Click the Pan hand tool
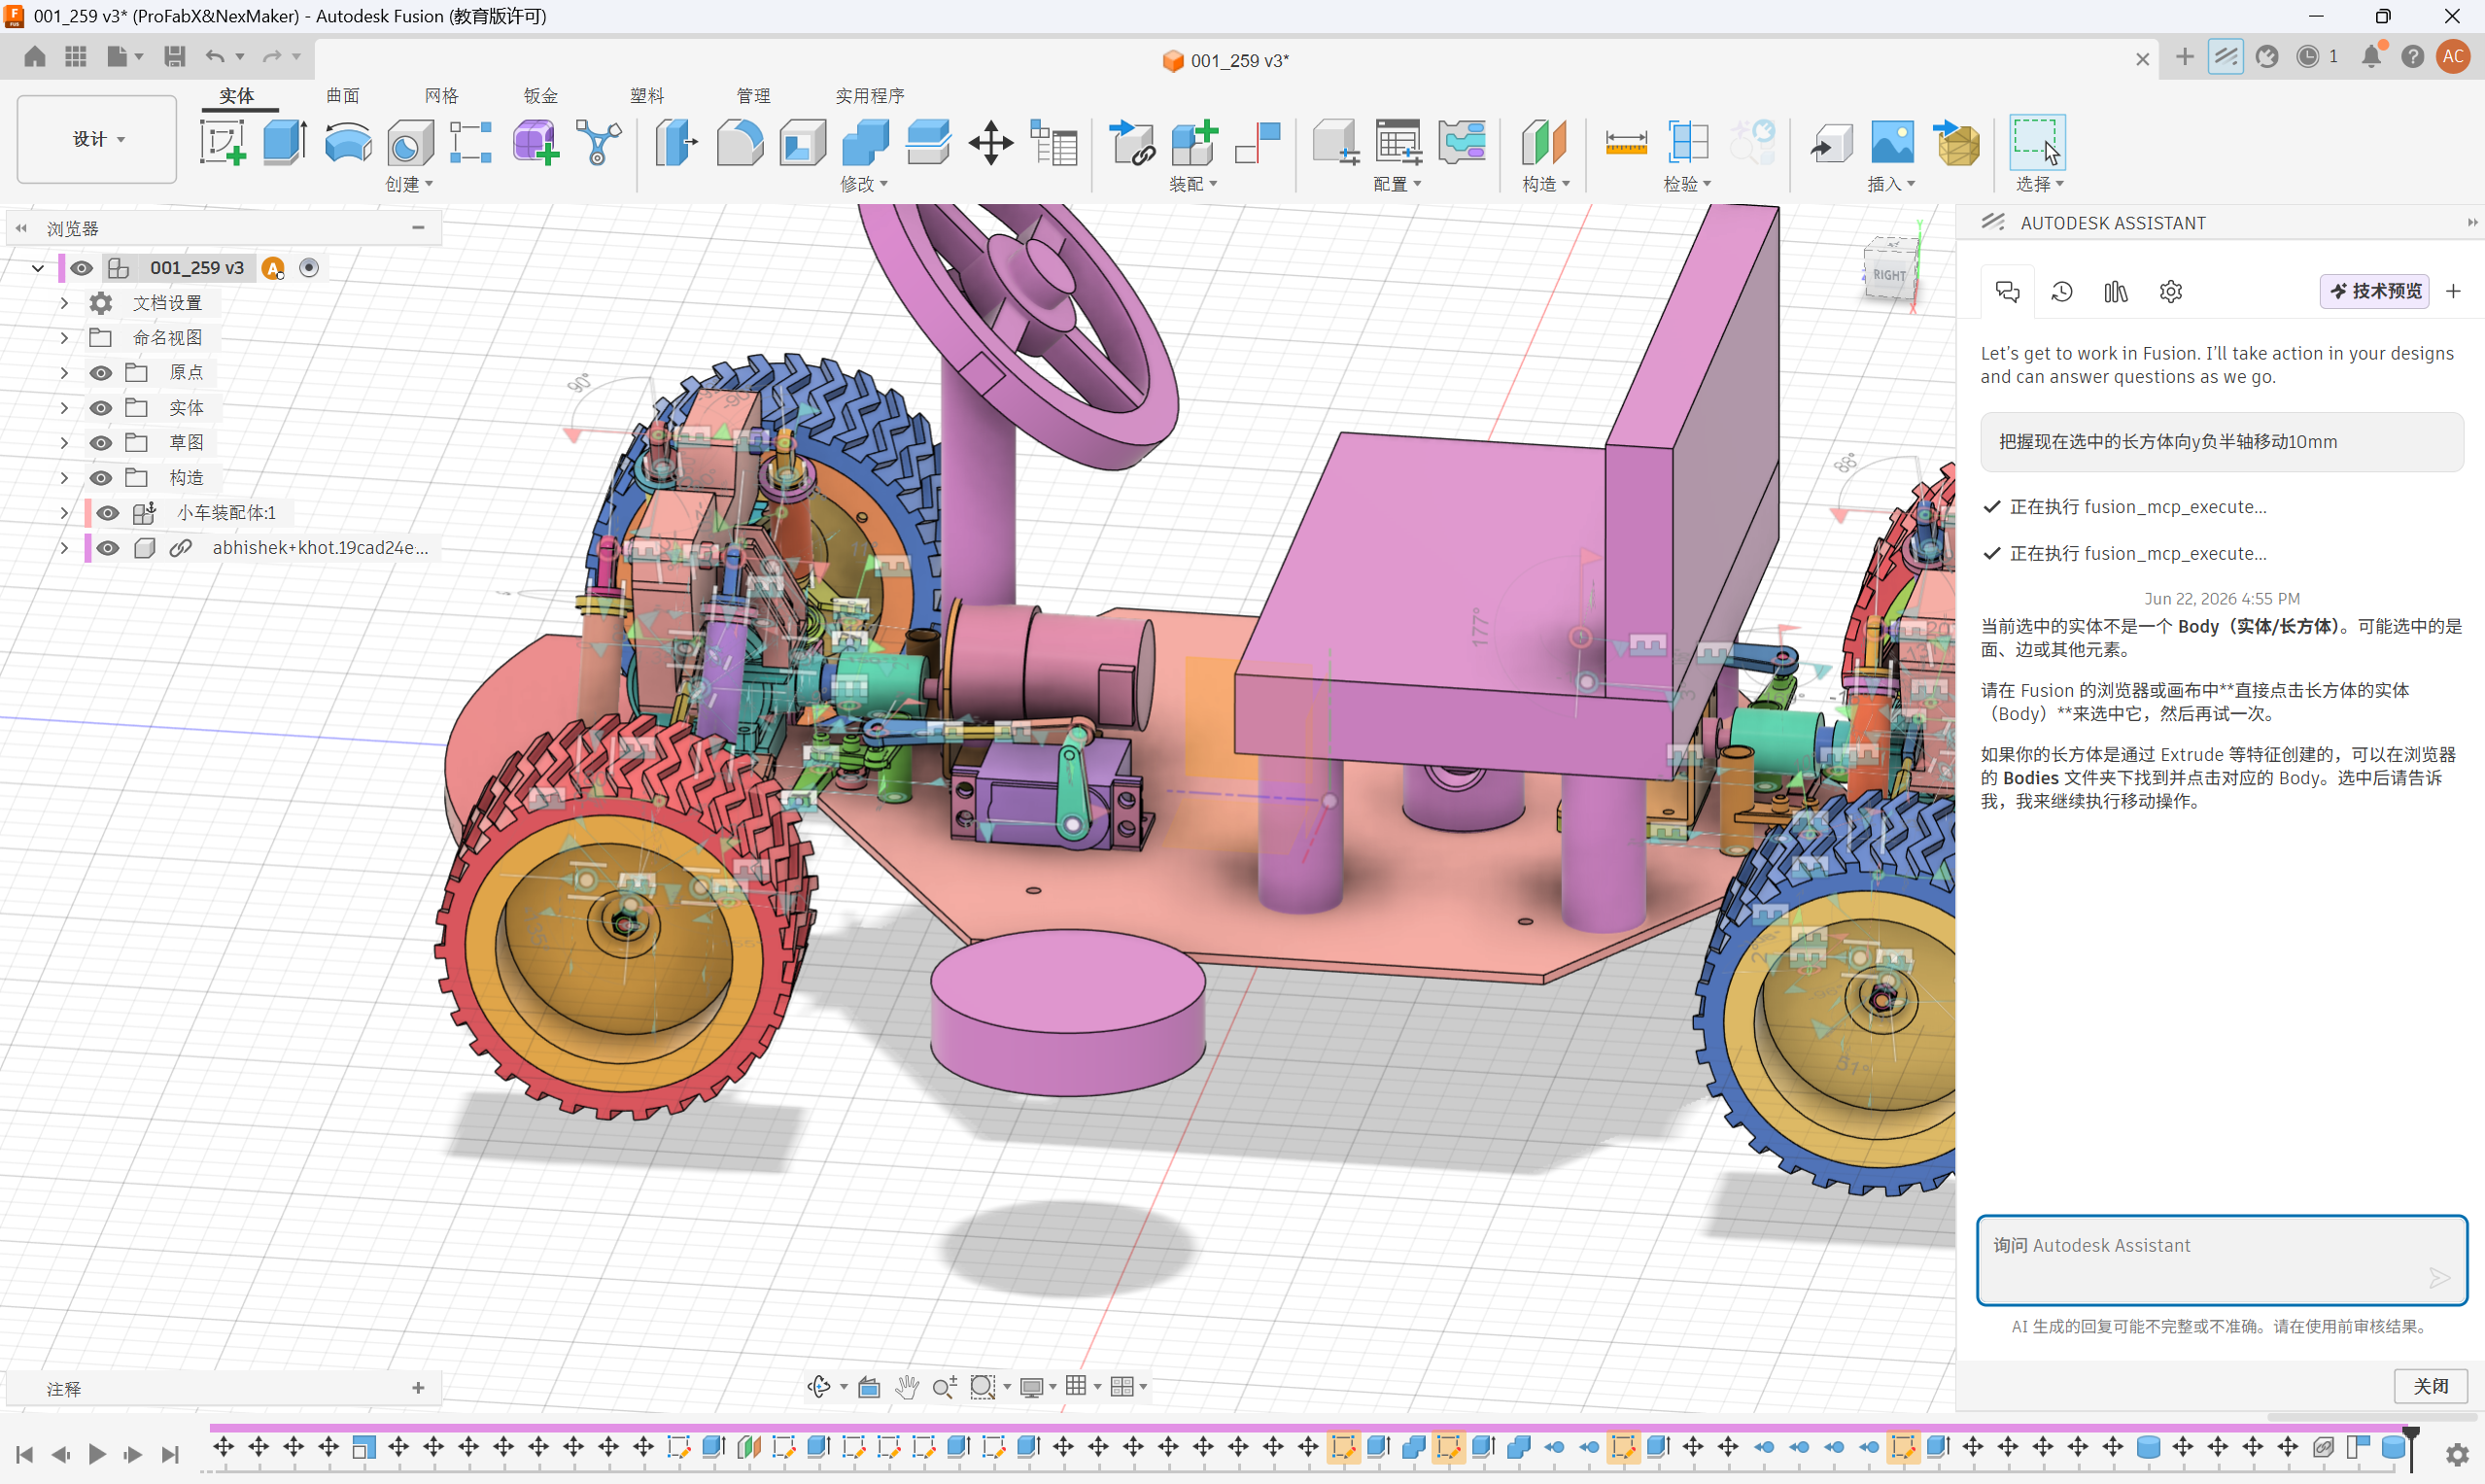2485x1484 pixels. pos(907,1387)
